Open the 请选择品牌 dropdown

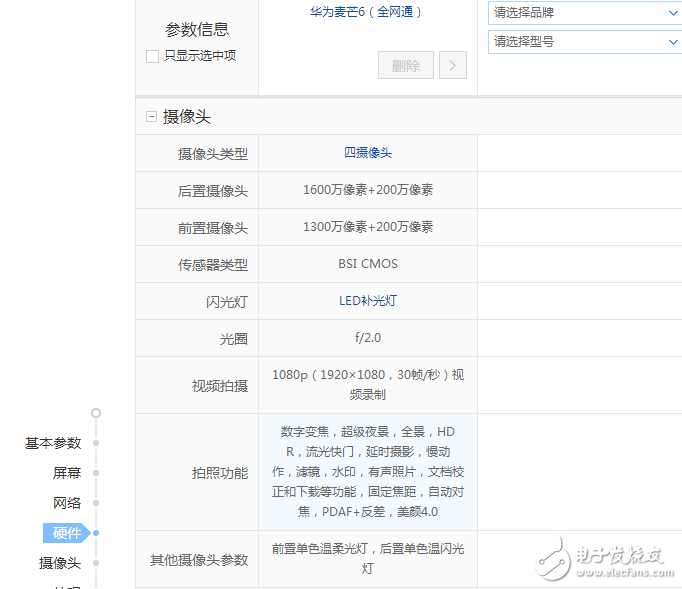(x=585, y=13)
